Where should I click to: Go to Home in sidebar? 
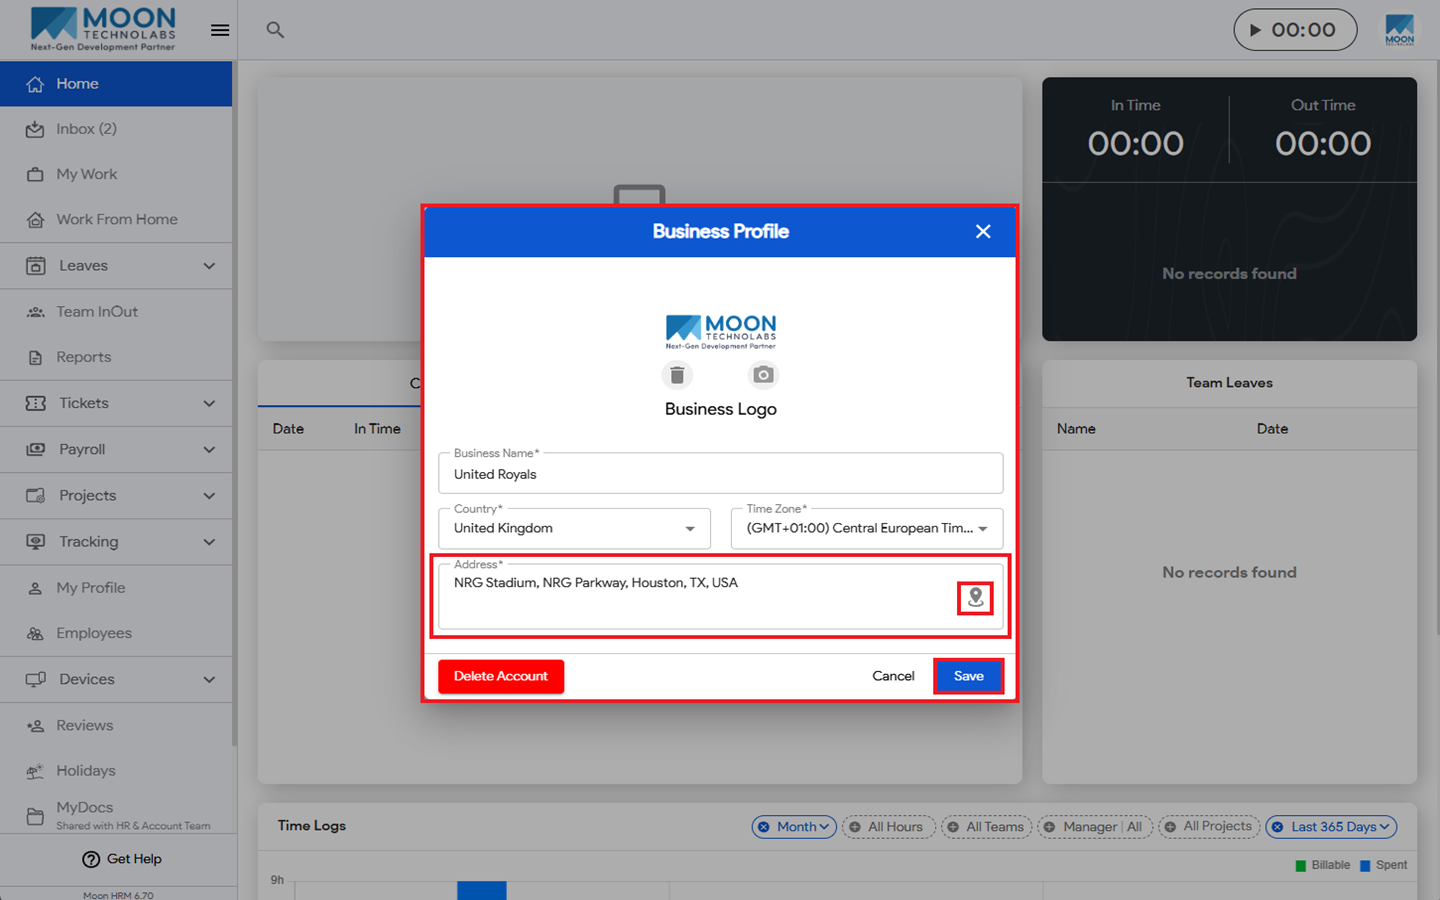click(x=116, y=84)
